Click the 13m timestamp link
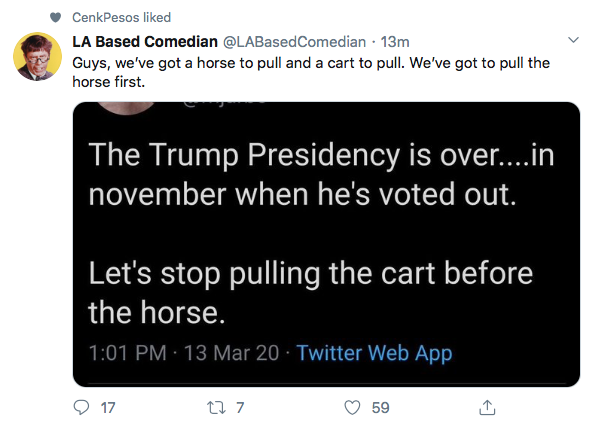This screenshot has height=425, width=595. pyautogui.click(x=395, y=42)
